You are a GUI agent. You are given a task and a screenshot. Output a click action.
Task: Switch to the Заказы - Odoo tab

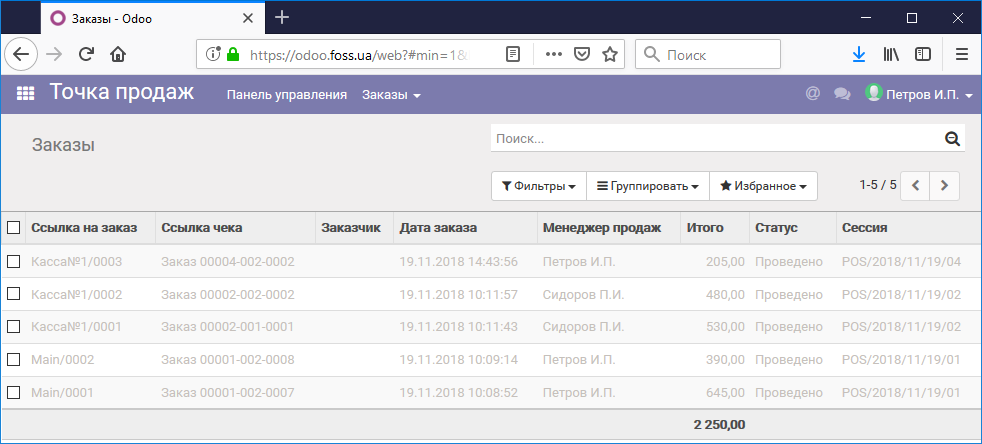click(153, 18)
